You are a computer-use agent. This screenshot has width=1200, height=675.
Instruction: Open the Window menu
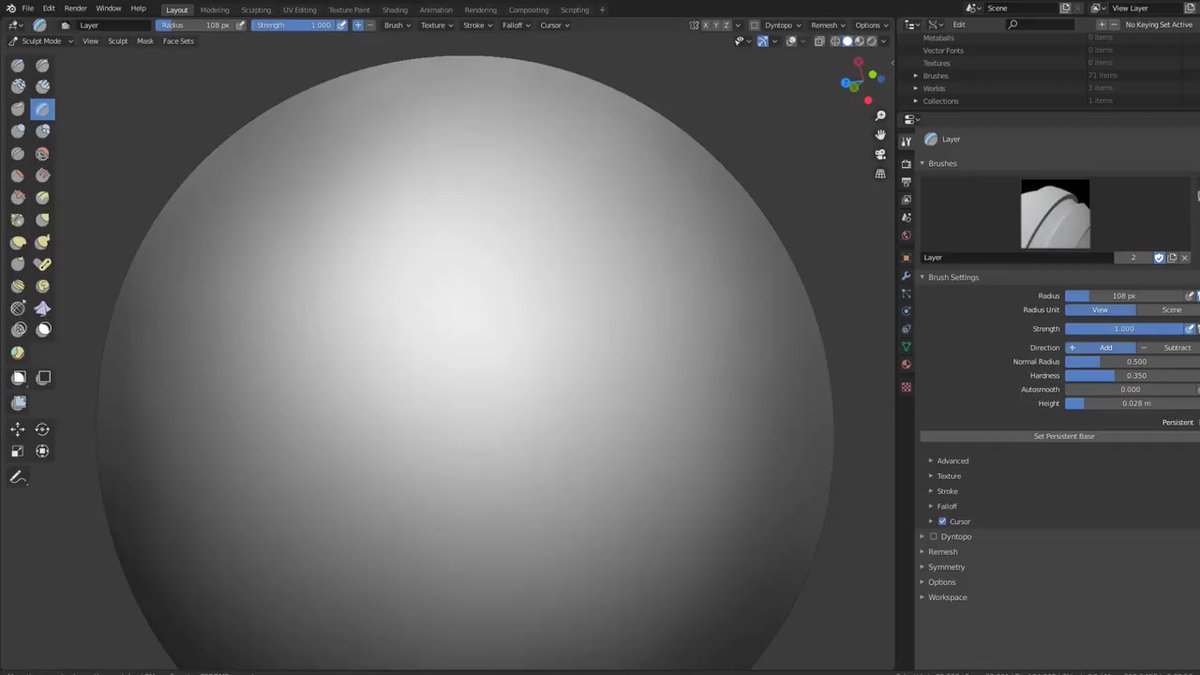tap(108, 8)
